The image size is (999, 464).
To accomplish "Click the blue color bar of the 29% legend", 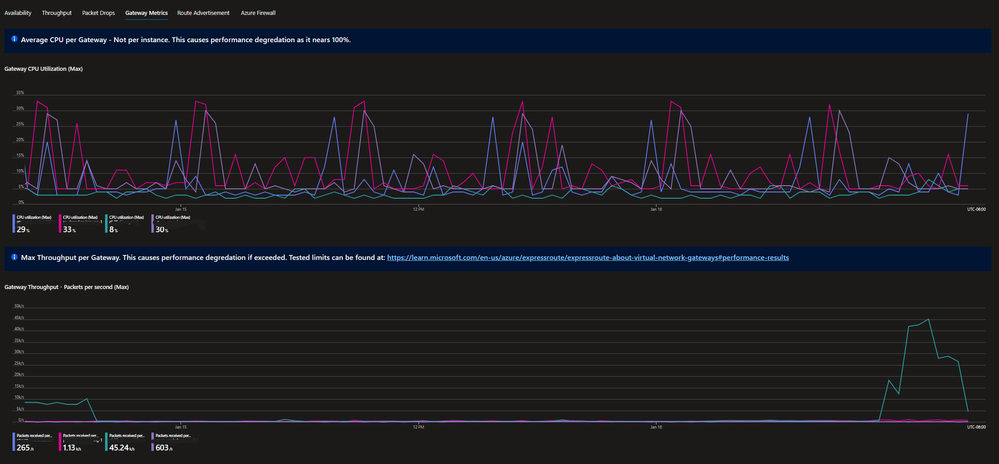I will point(13,224).
